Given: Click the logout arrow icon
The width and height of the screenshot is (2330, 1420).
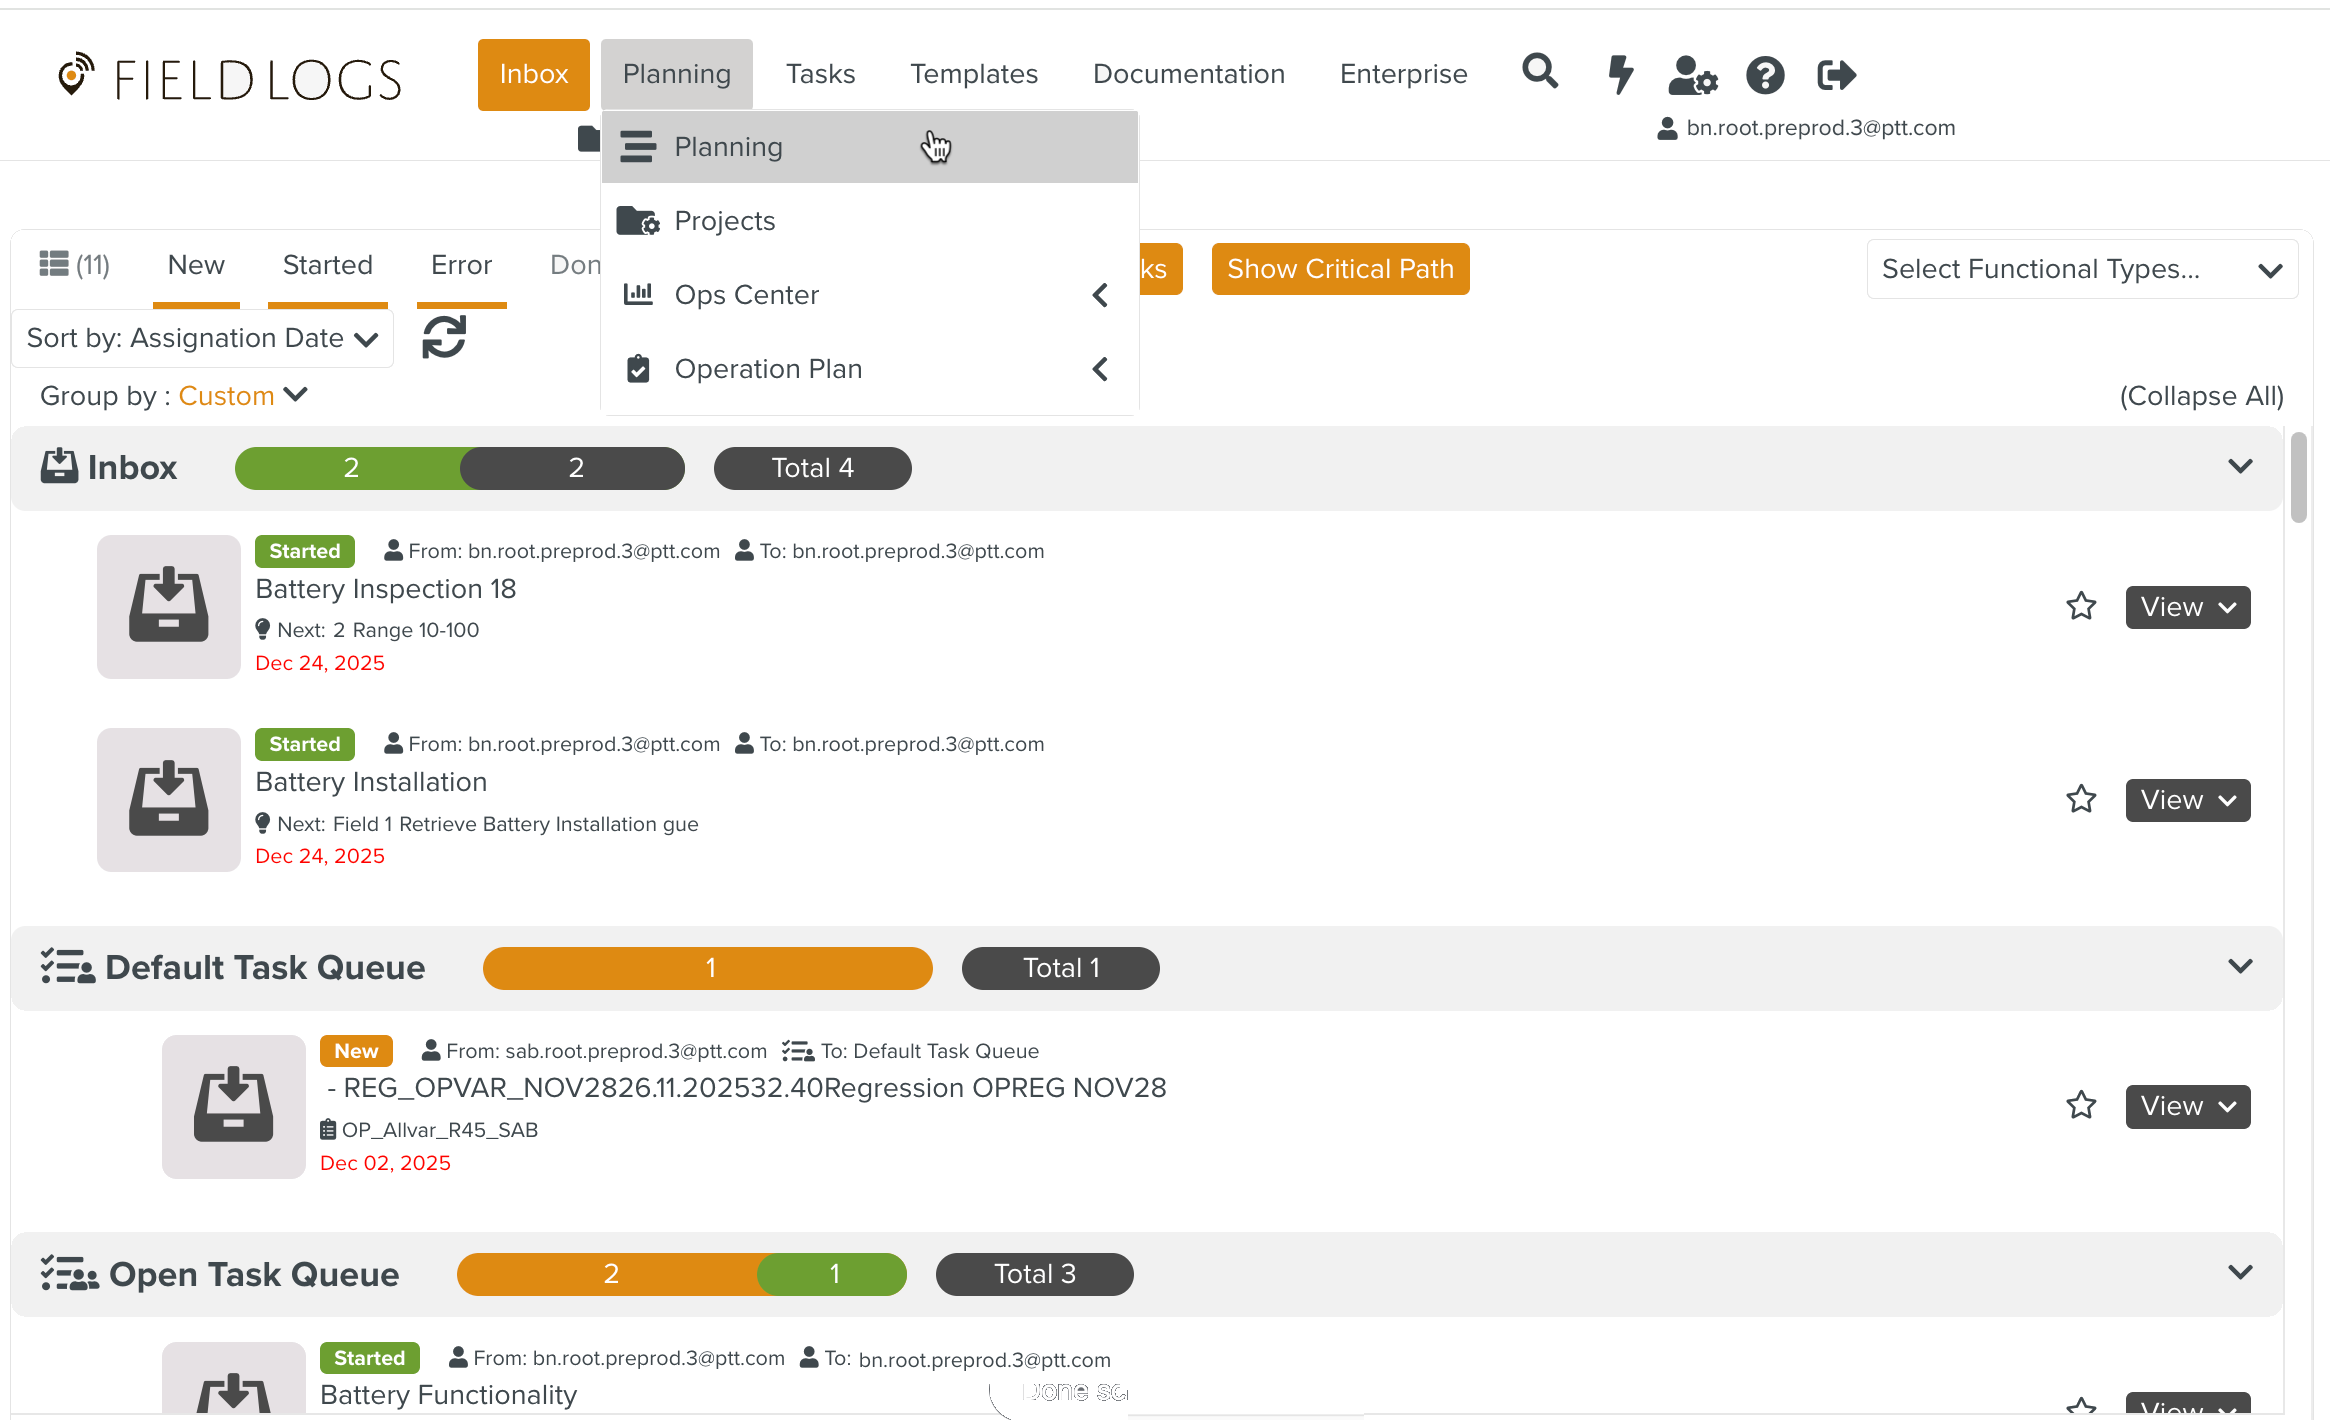Looking at the screenshot, I should pyautogui.click(x=1836, y=75).
